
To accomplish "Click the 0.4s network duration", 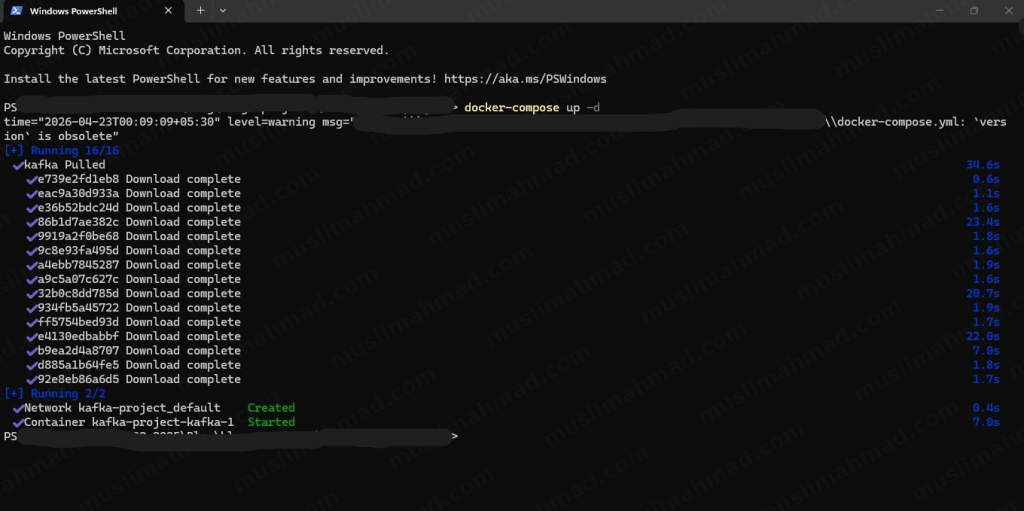I will (986, 408).
